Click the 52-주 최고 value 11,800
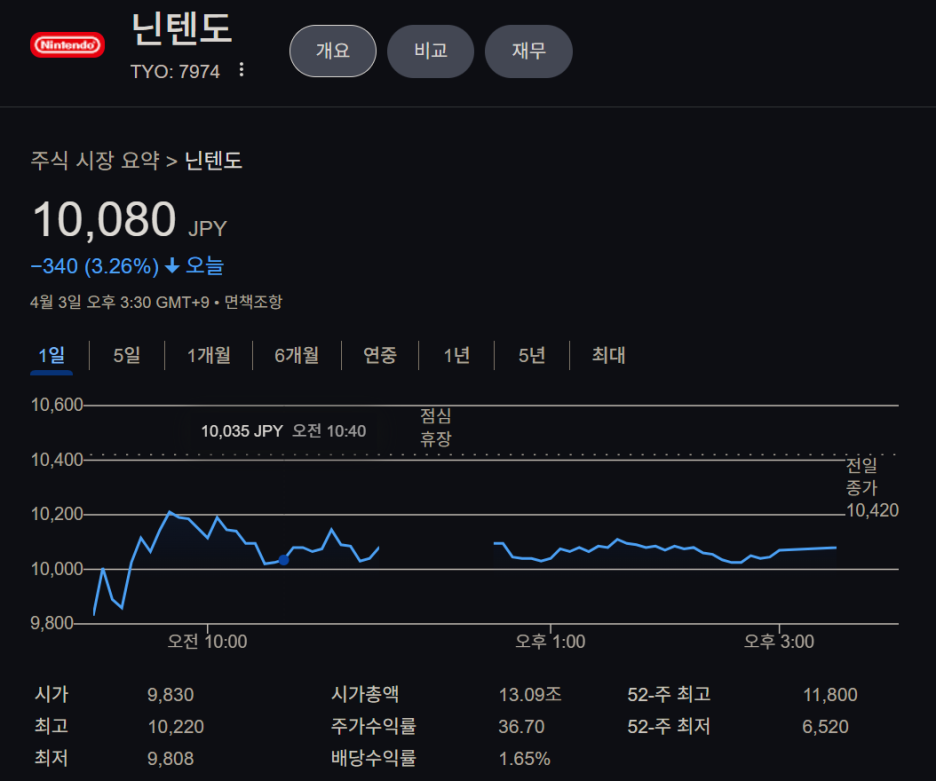The image size is (936, 781). coord(830,694)
